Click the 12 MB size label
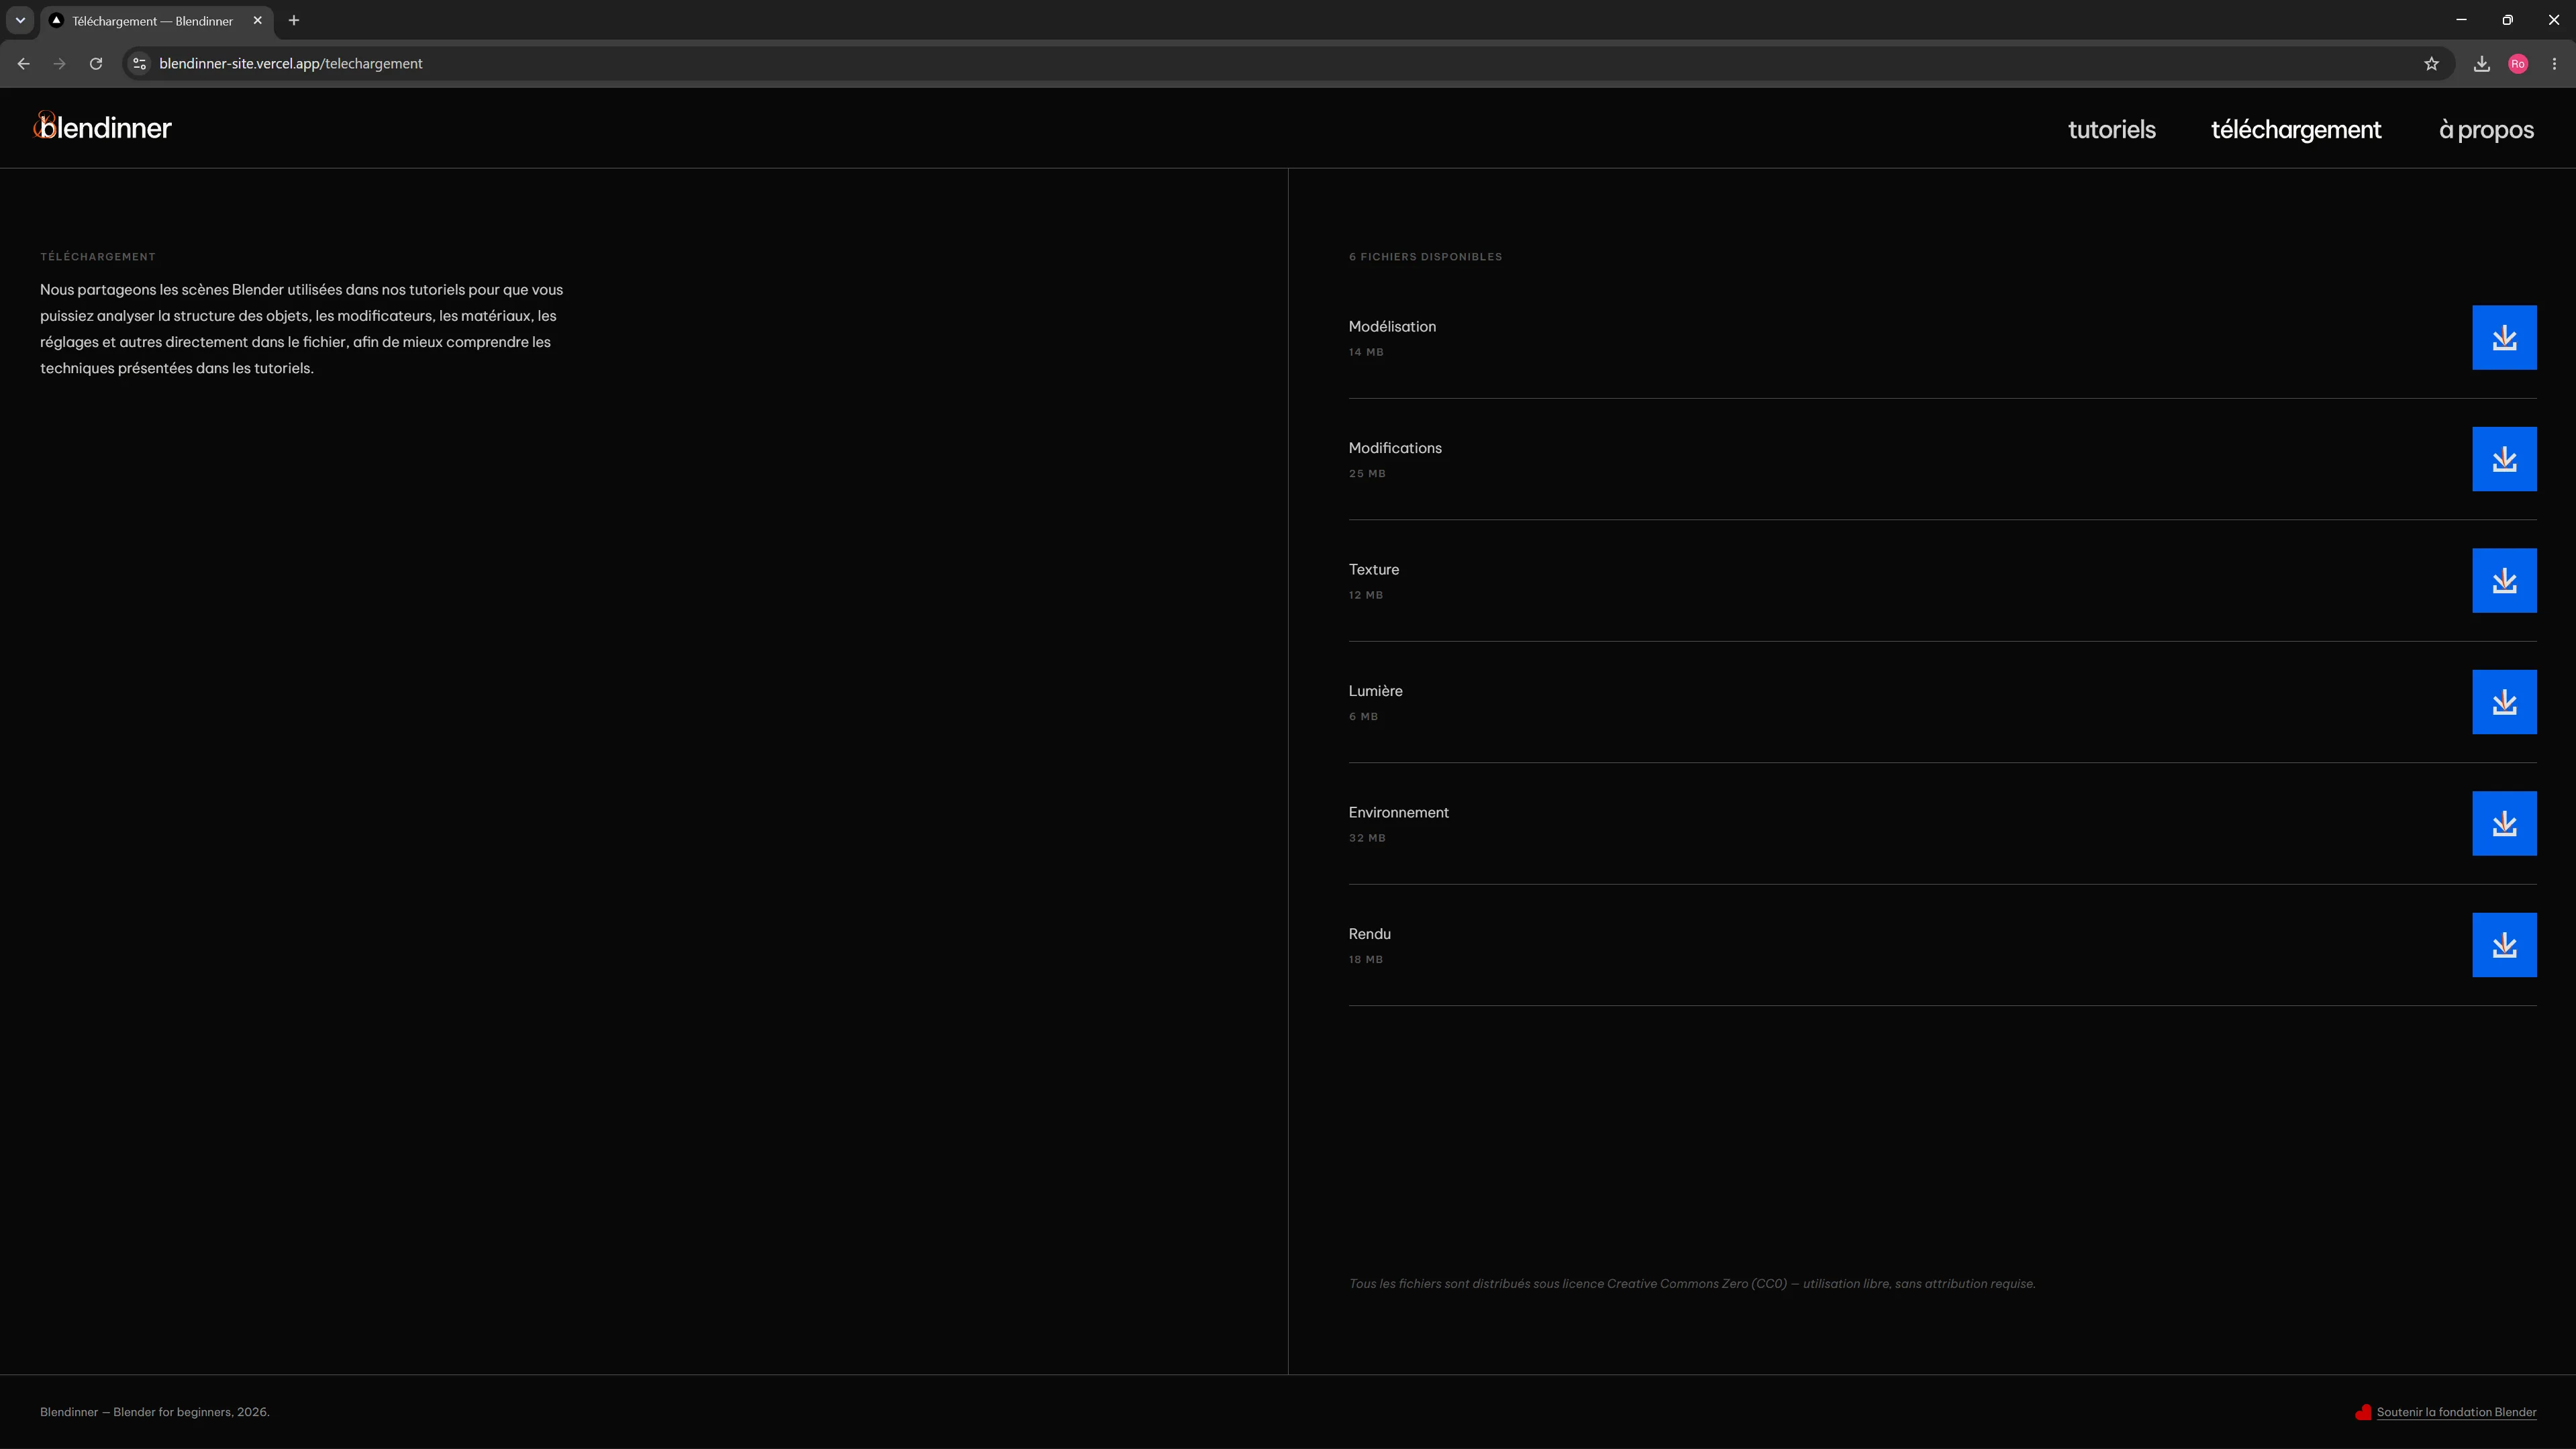2576x1449 pixels. tap(1365, 595)
